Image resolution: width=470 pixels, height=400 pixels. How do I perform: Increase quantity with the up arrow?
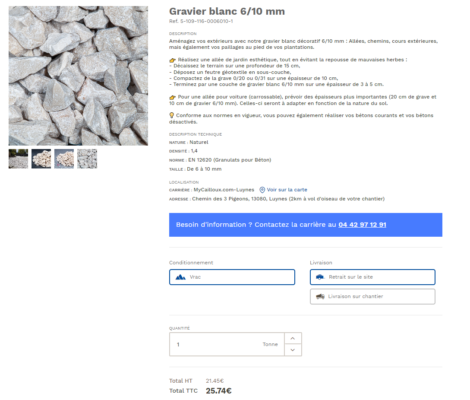[293, 338]
